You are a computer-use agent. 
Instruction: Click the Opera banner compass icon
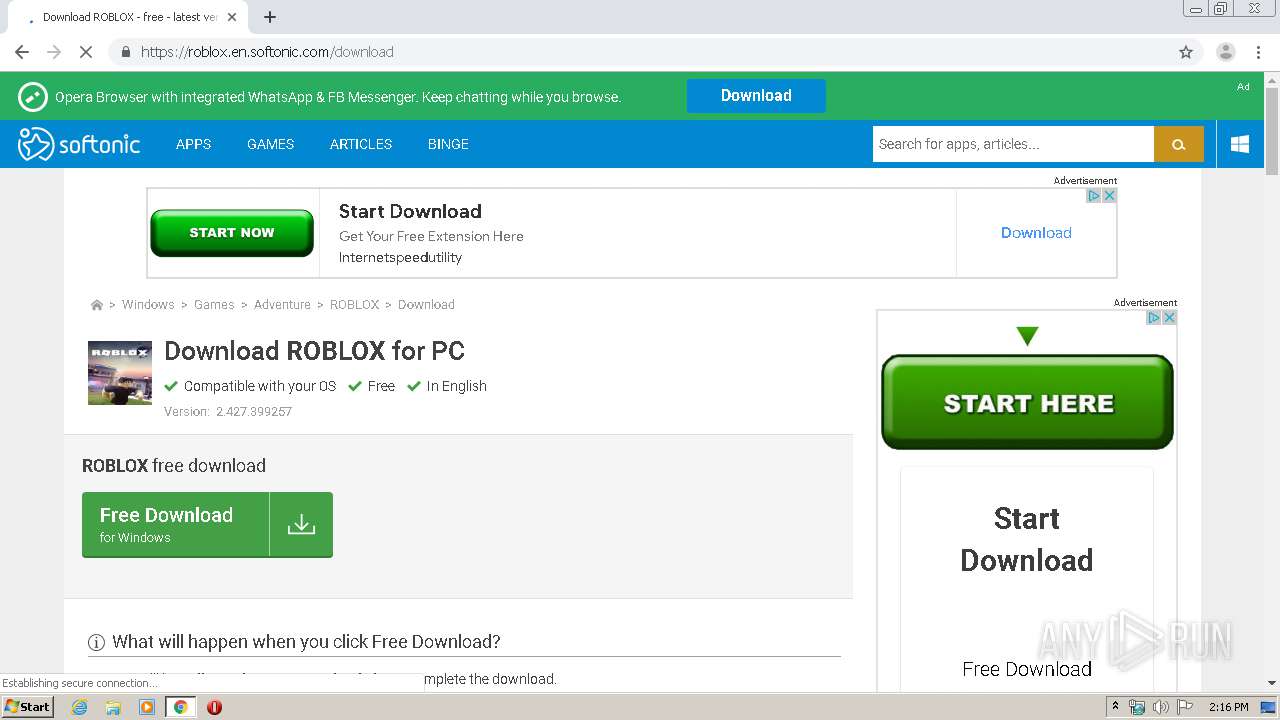pos(32,97)
